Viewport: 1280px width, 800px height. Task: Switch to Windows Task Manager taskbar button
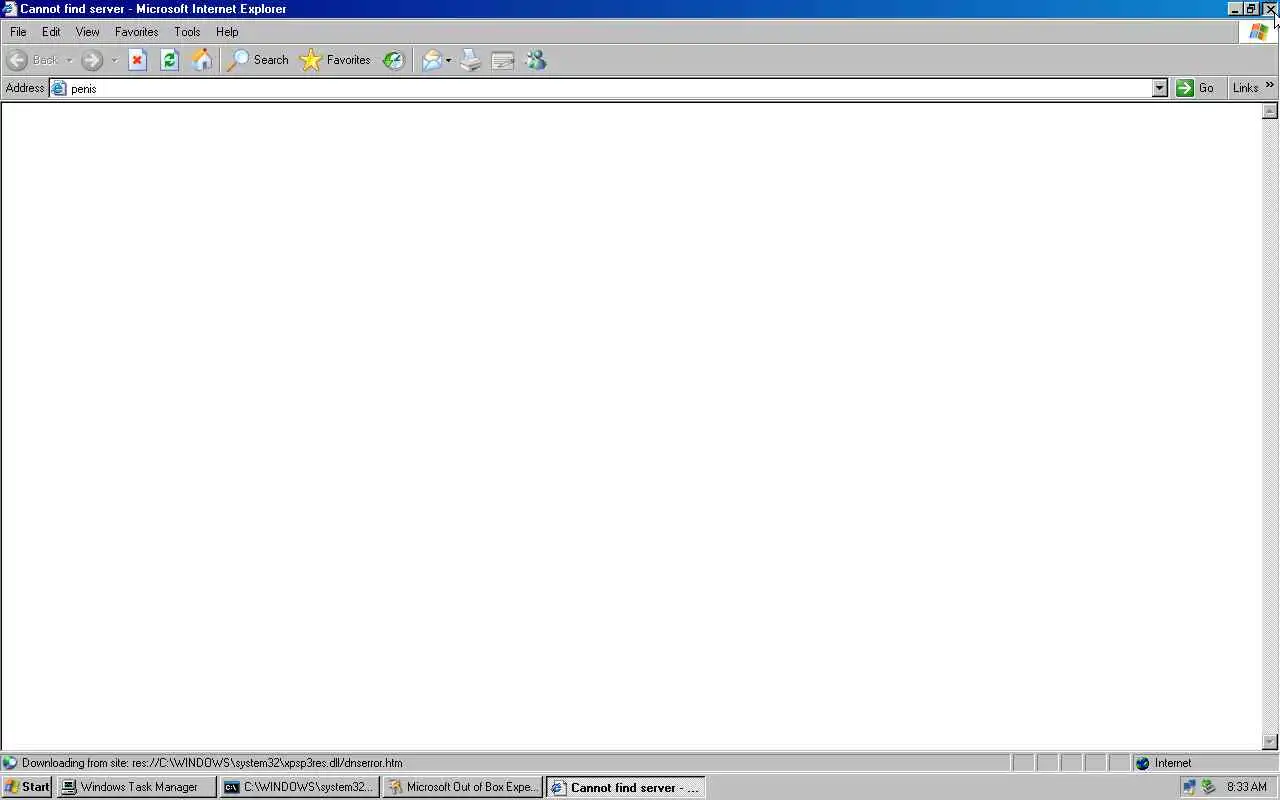click(x=136, y=787)
